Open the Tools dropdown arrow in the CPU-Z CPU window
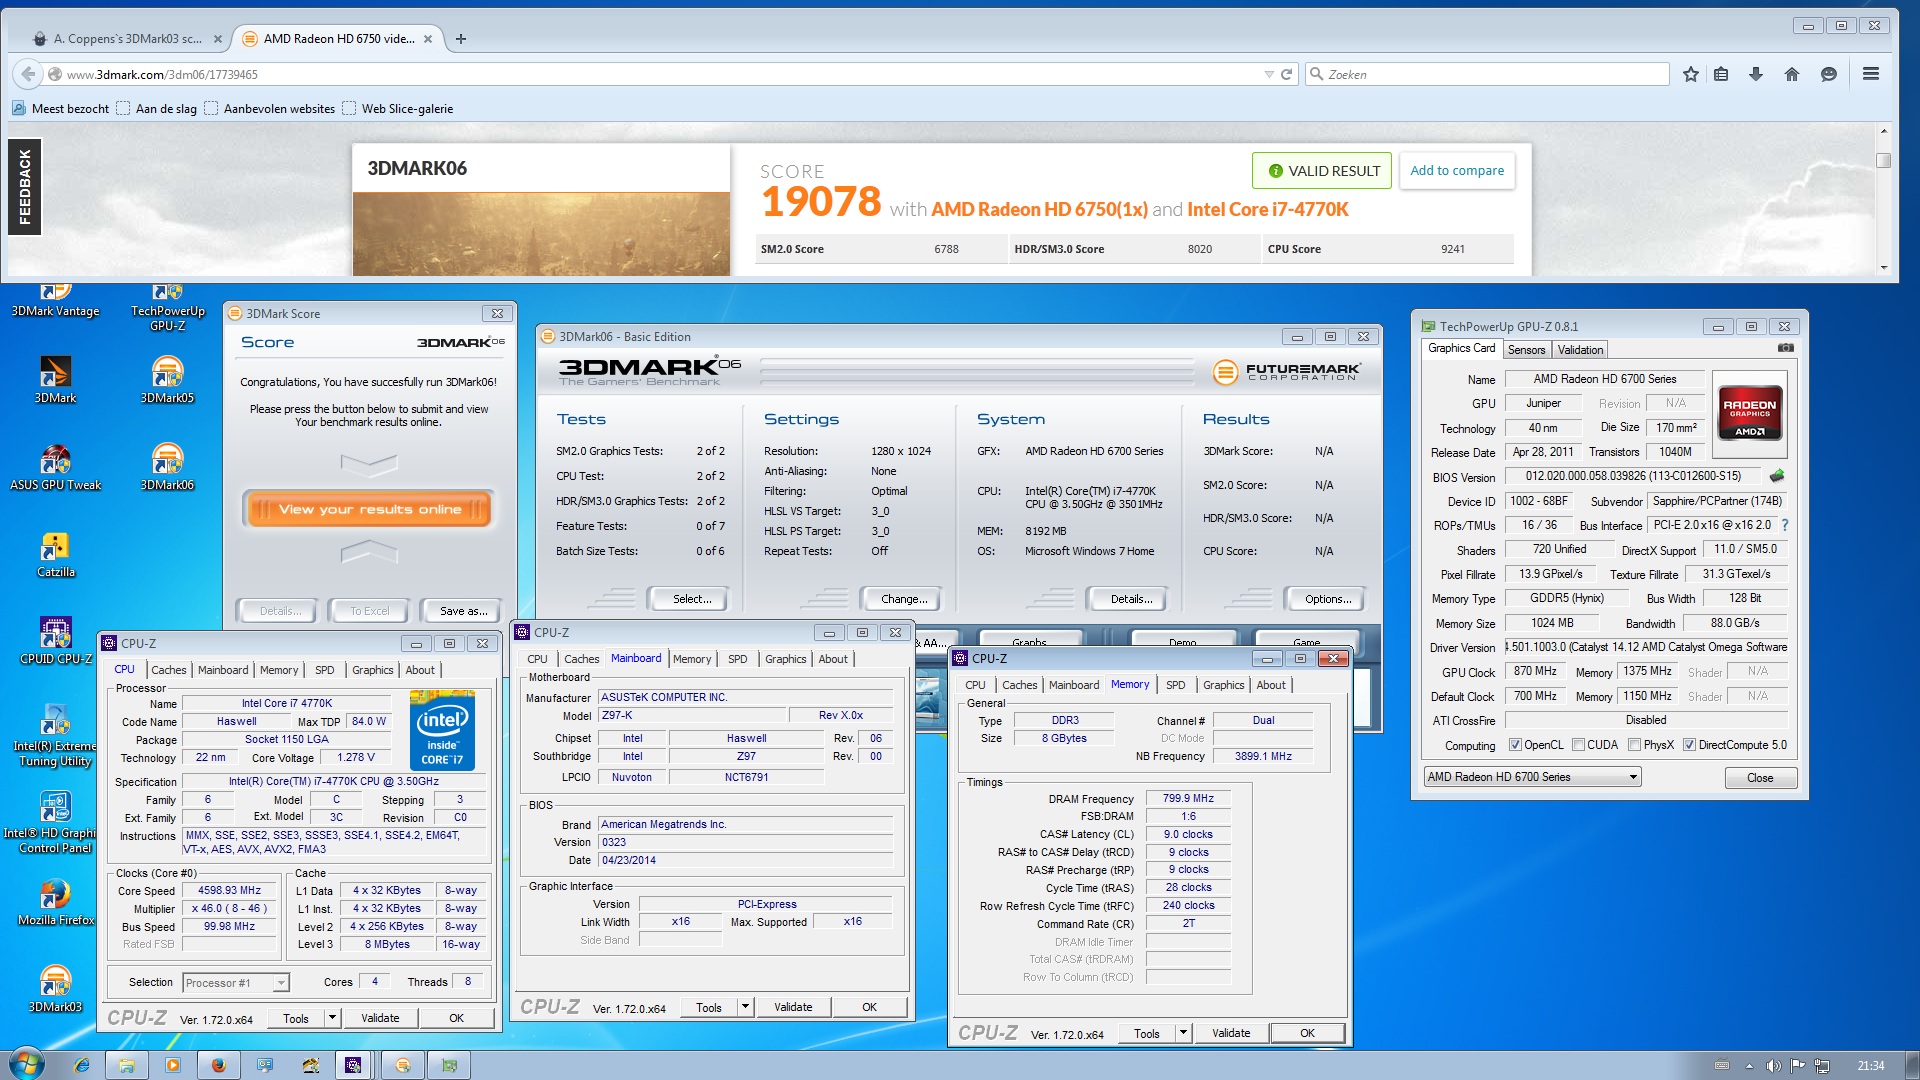The width and height of the screenshot is (1920, 1080). pyautogui.click(x=332, y=1018)
